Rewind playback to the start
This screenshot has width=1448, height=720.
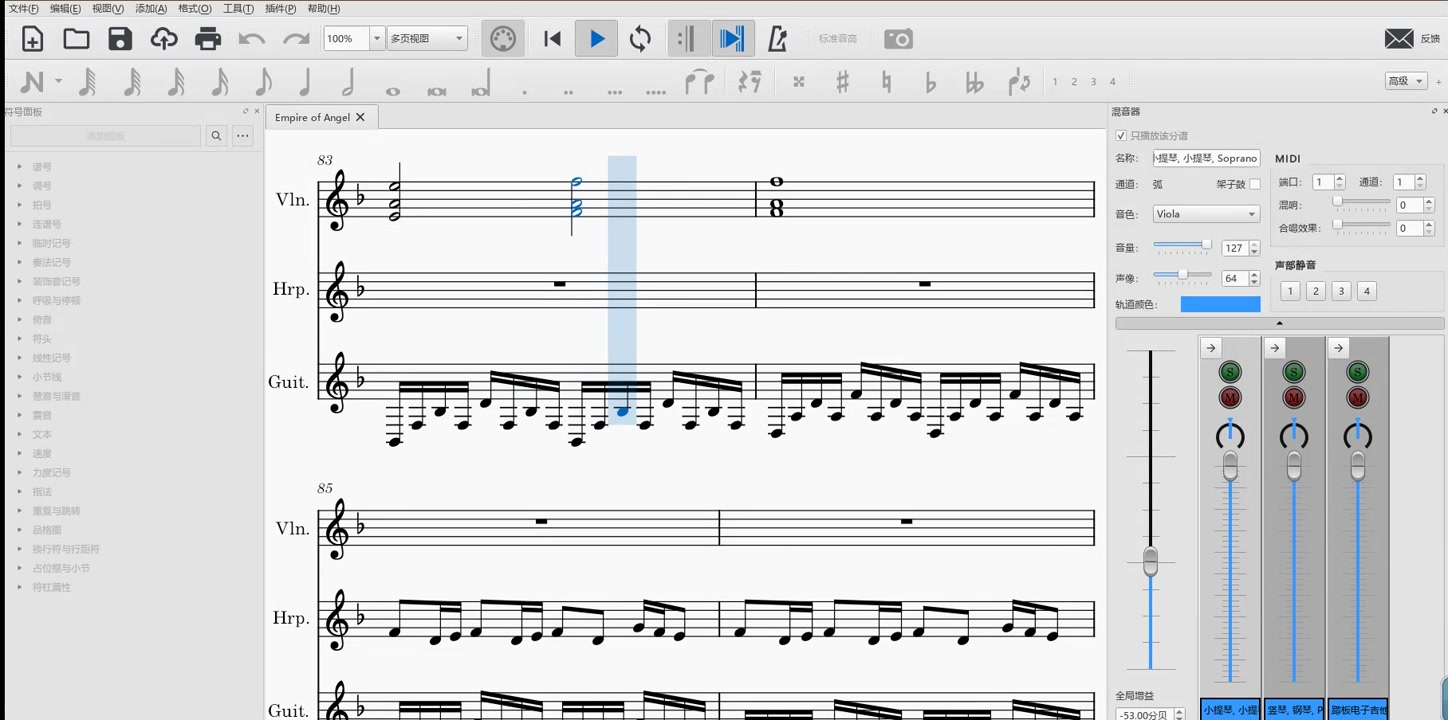[552, 39]
